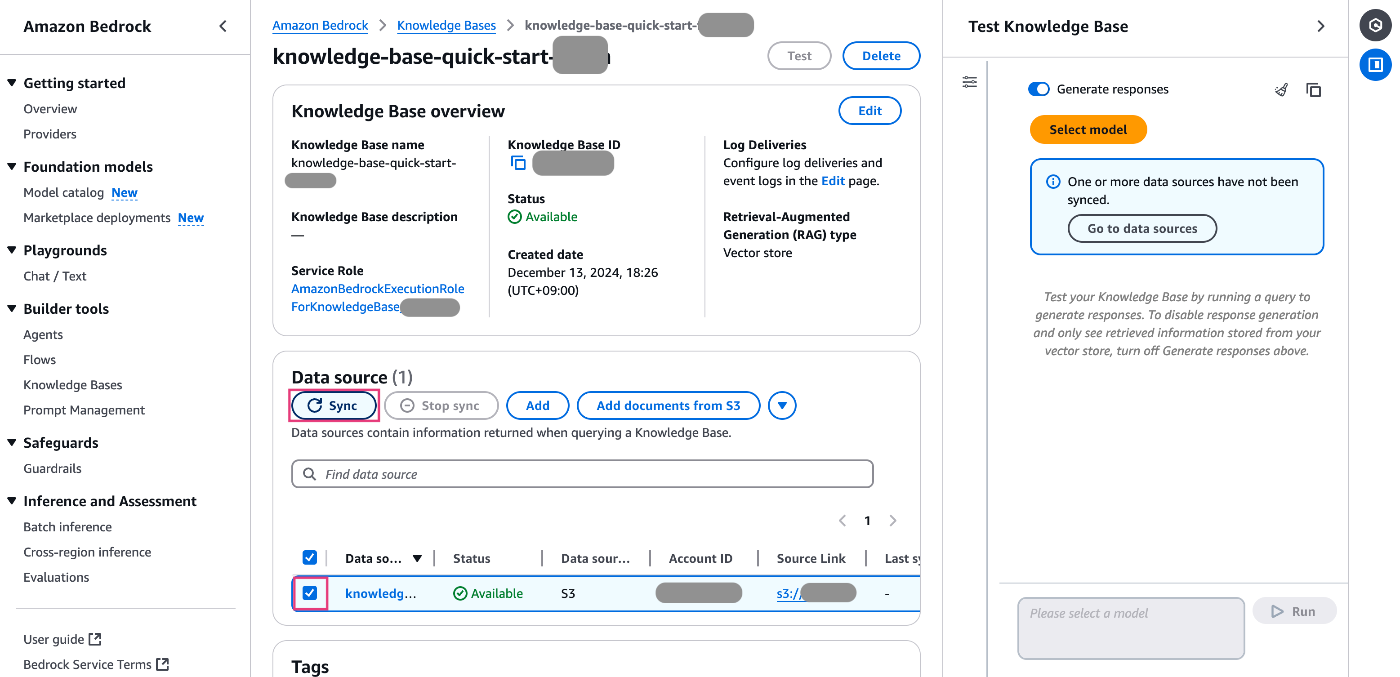Screen dimensions: 1400x677
Task: Go to previous page arrow in data source table
Action: 842,521
